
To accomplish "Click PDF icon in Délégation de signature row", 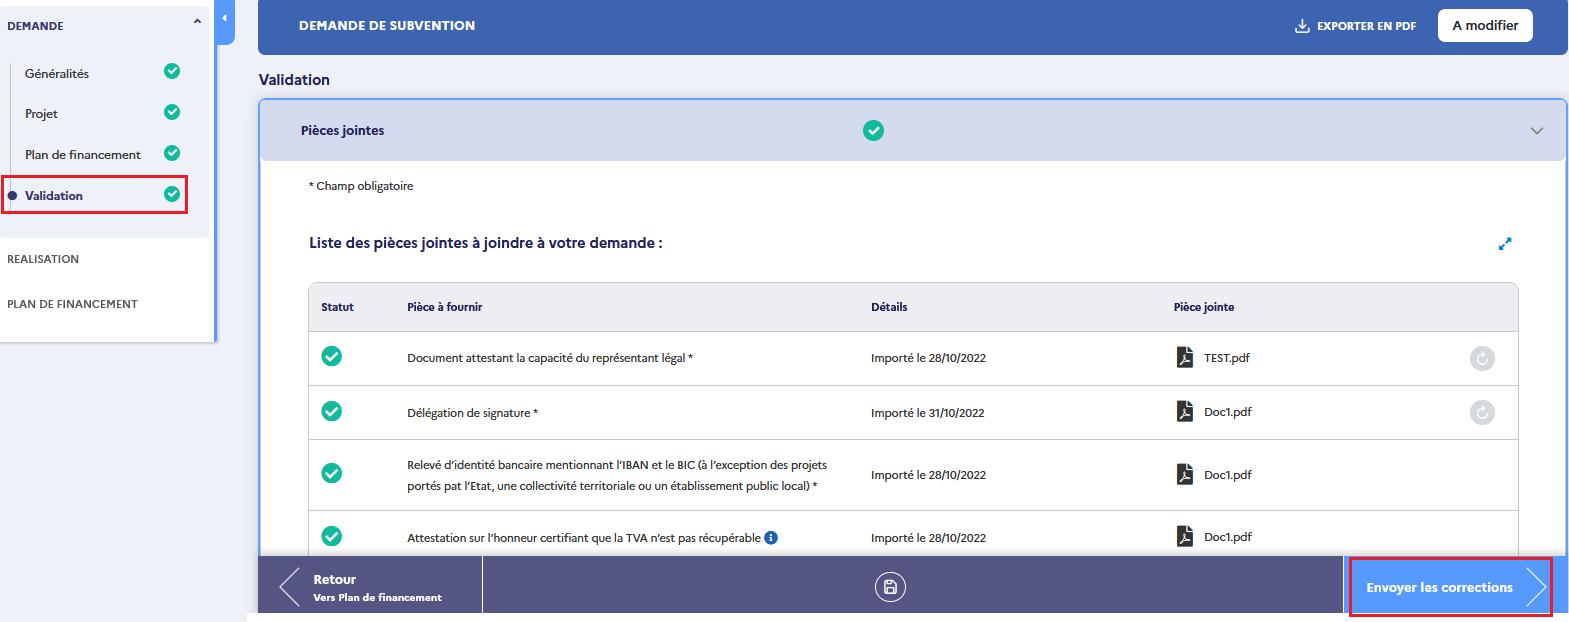I will [1185, 411].
